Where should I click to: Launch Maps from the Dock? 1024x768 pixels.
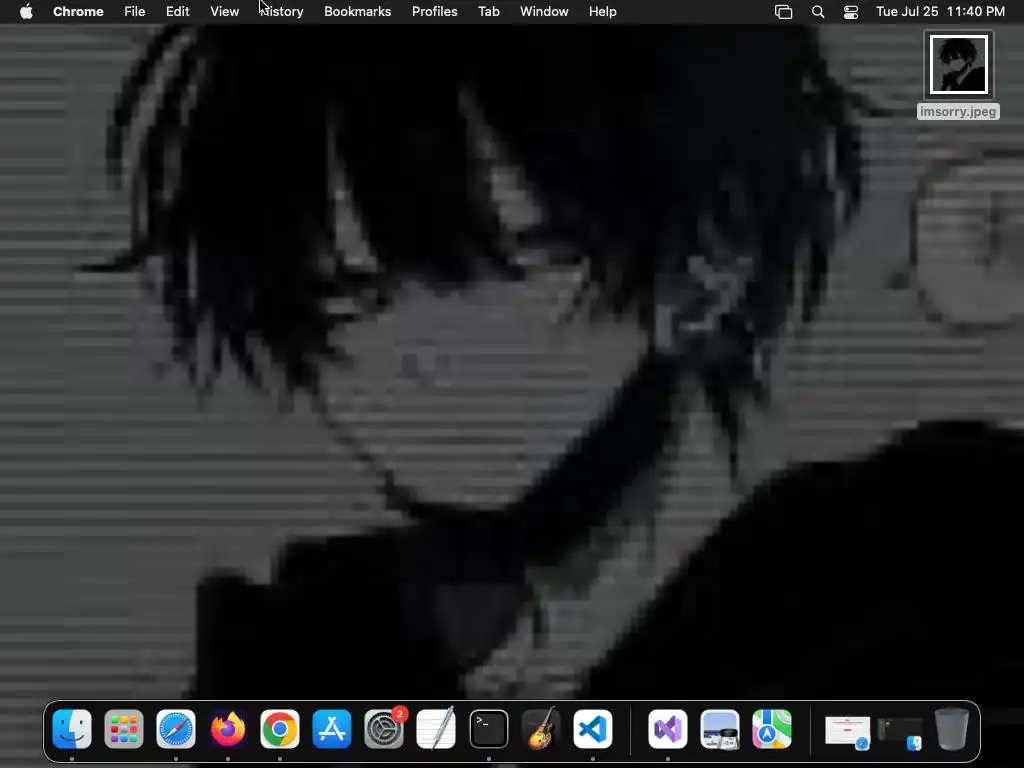772,729
